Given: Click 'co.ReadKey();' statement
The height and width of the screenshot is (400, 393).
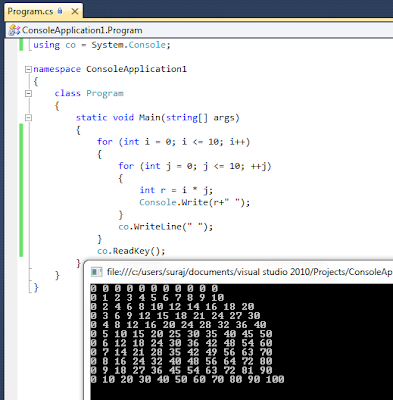Looking at the screenshot, I should click(131, 251).
